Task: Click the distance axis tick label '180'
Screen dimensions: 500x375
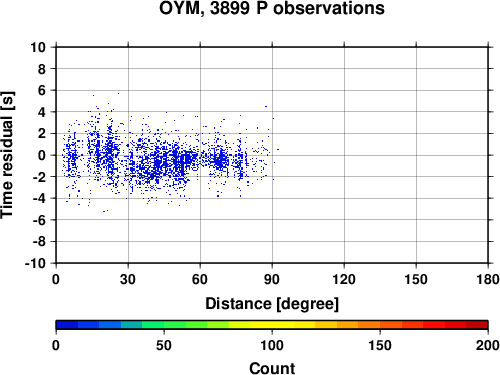Action: point(488,279)
